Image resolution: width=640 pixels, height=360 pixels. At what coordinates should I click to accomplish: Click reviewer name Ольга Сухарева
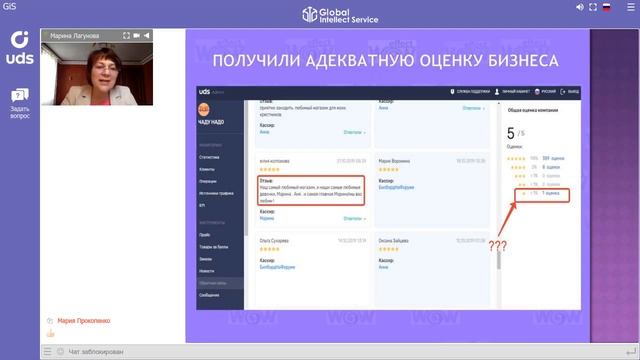[x=274, y=241]
